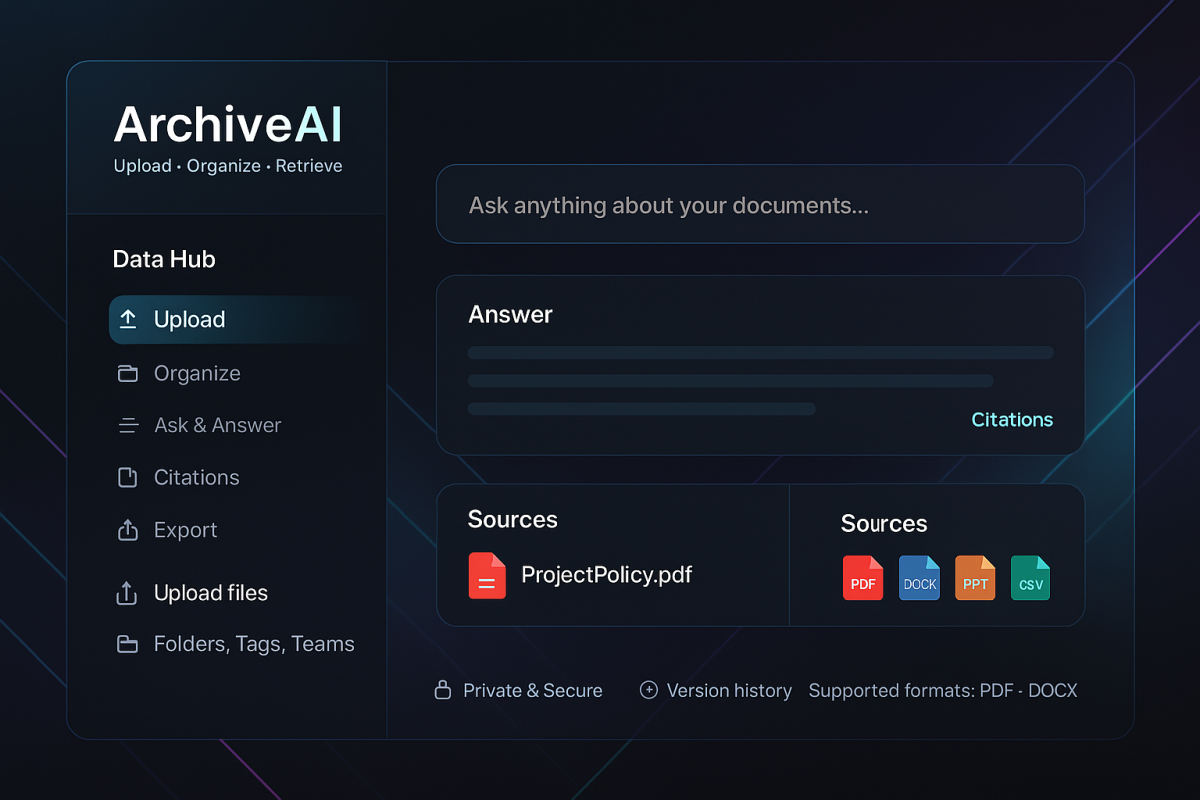The image size is (1200, 800).
Task: Select the orange PPT file icon
Action: click(975, 578)
